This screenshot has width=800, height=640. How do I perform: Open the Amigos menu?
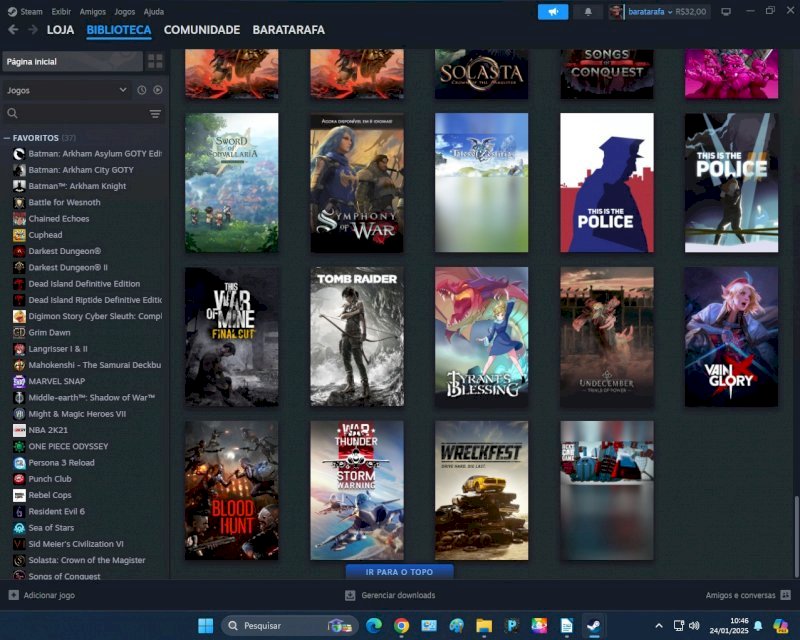click(92, 11)
